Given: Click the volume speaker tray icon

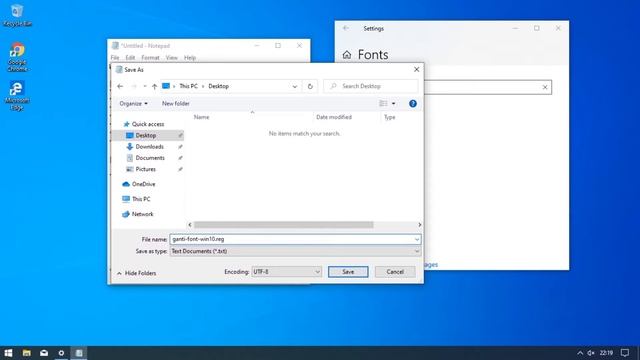Looking at the screenshot, I should pyautogui.click(x=591, y=353).
